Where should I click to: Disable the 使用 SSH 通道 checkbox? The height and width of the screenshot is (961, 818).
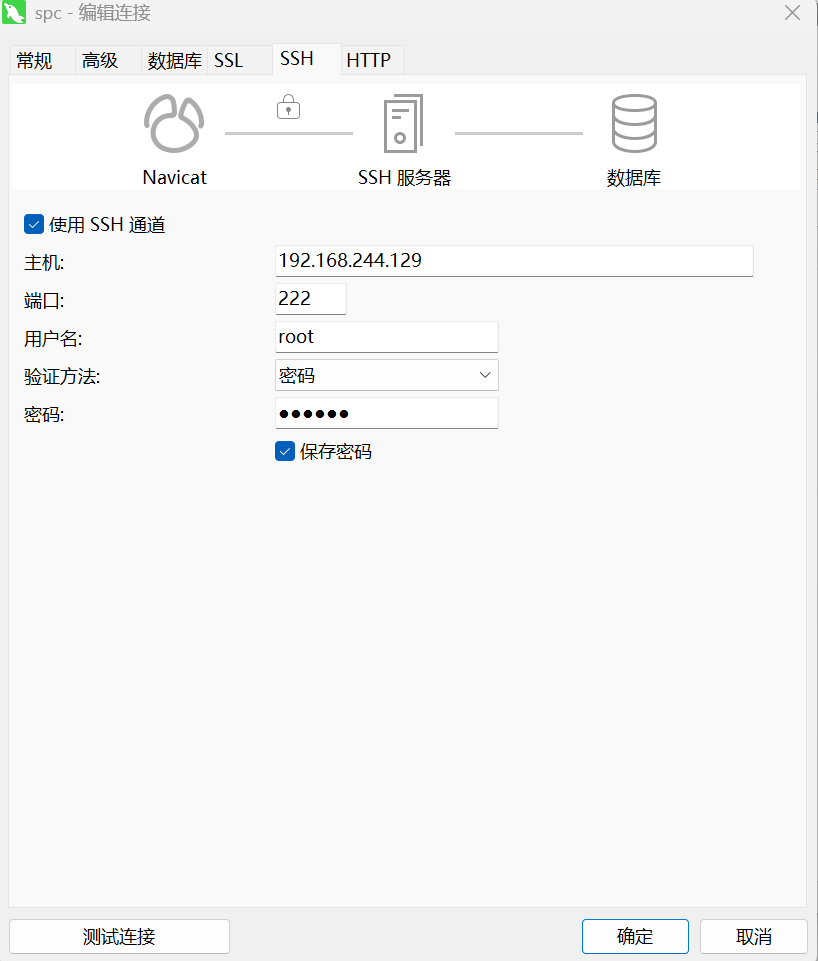tap(34, 225)
